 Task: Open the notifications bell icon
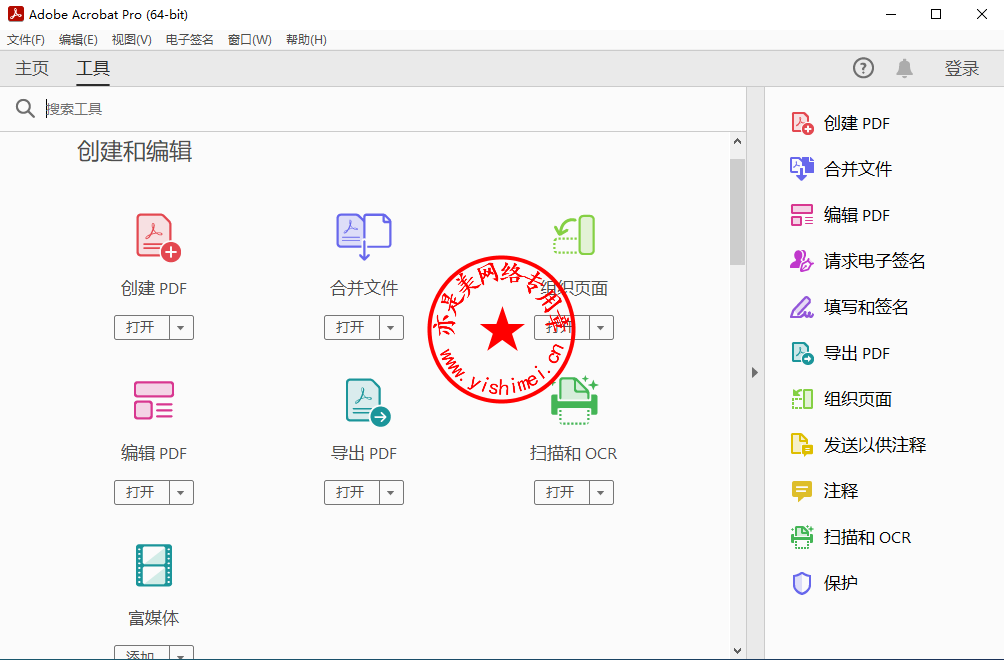[904, 68]
